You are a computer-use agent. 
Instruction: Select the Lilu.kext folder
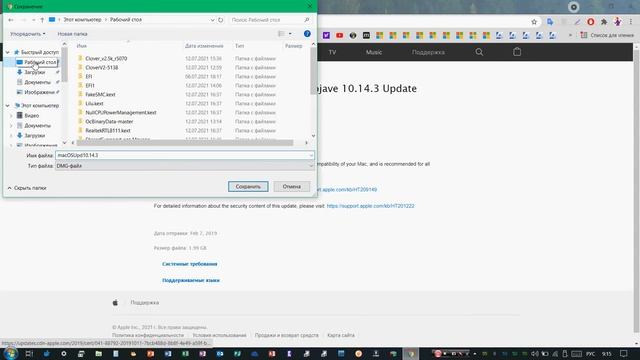(94, 104)
